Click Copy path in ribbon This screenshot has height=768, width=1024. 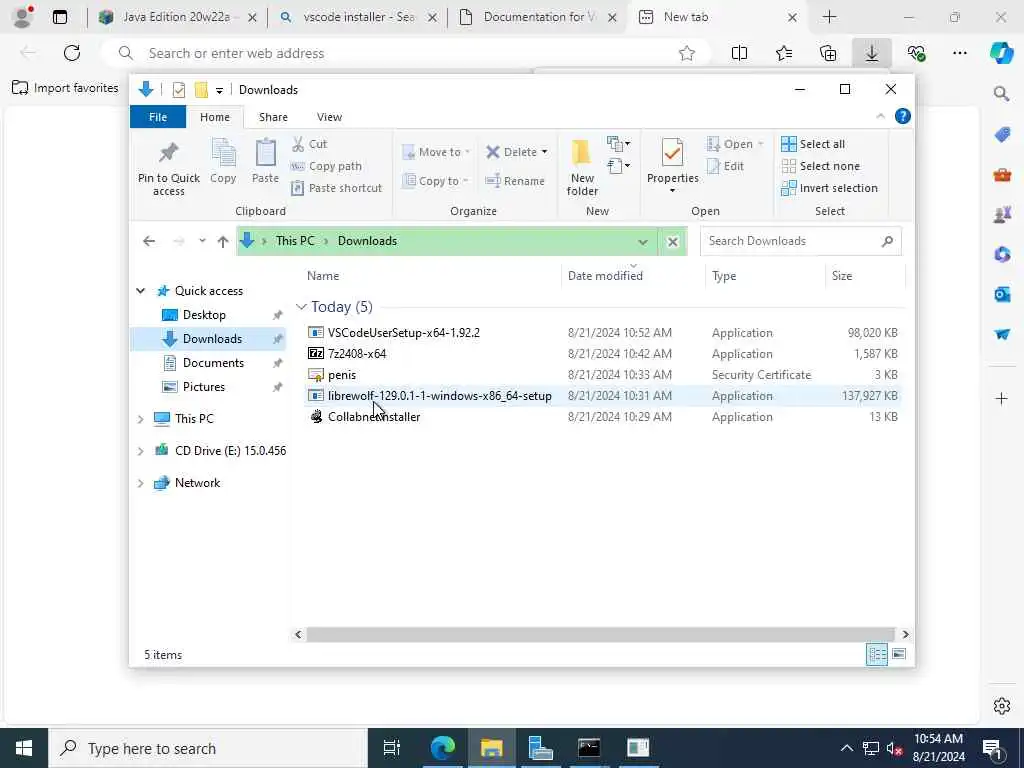click(326, 166)
